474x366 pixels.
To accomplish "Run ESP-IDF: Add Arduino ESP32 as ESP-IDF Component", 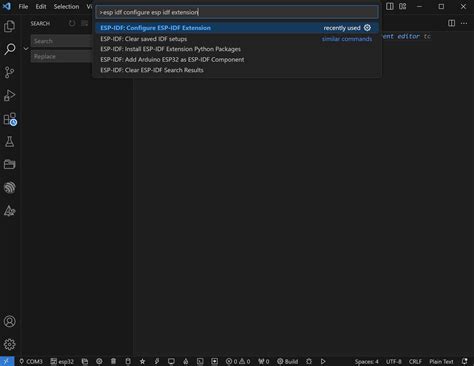I will coord(237,60).
